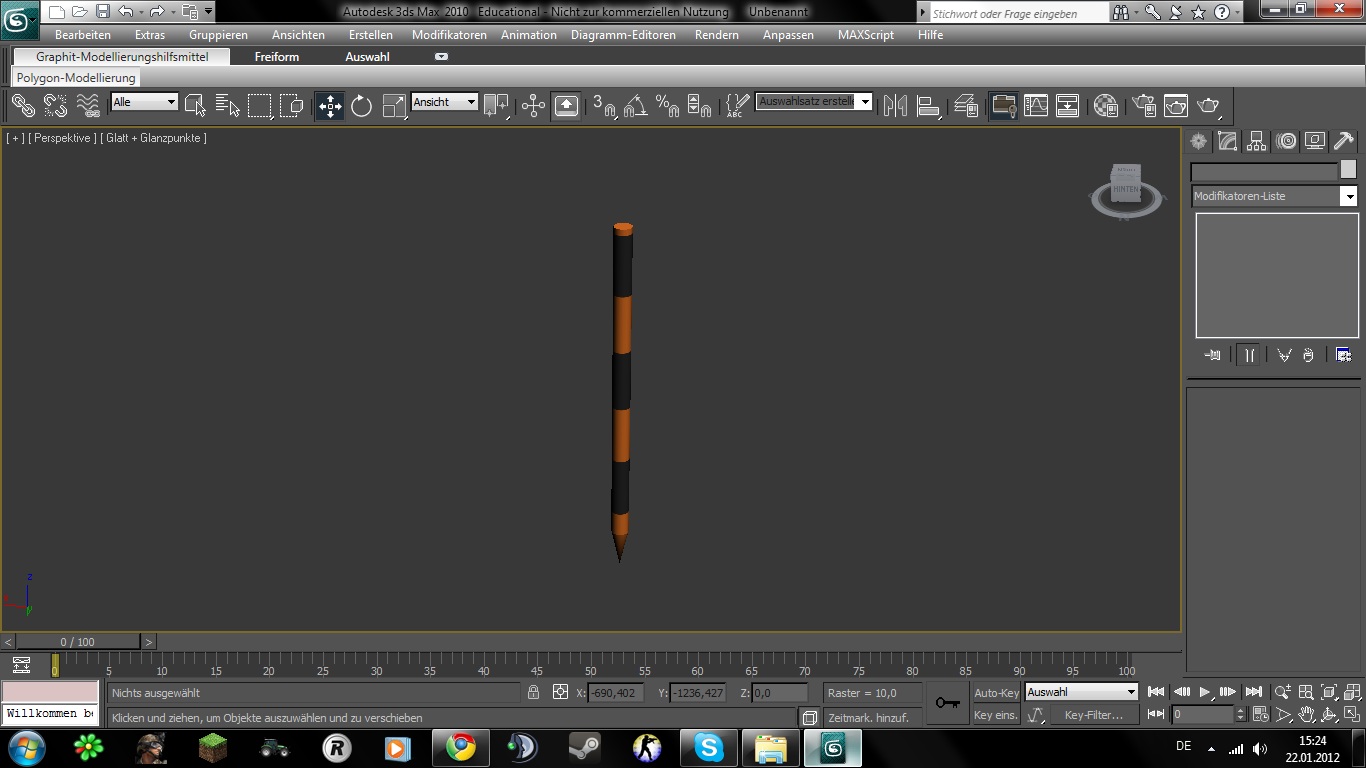Viewport: 1366px width, 768px height.
Task: Click the Polygon-Modellierung panel button
Action: (76, 78)
